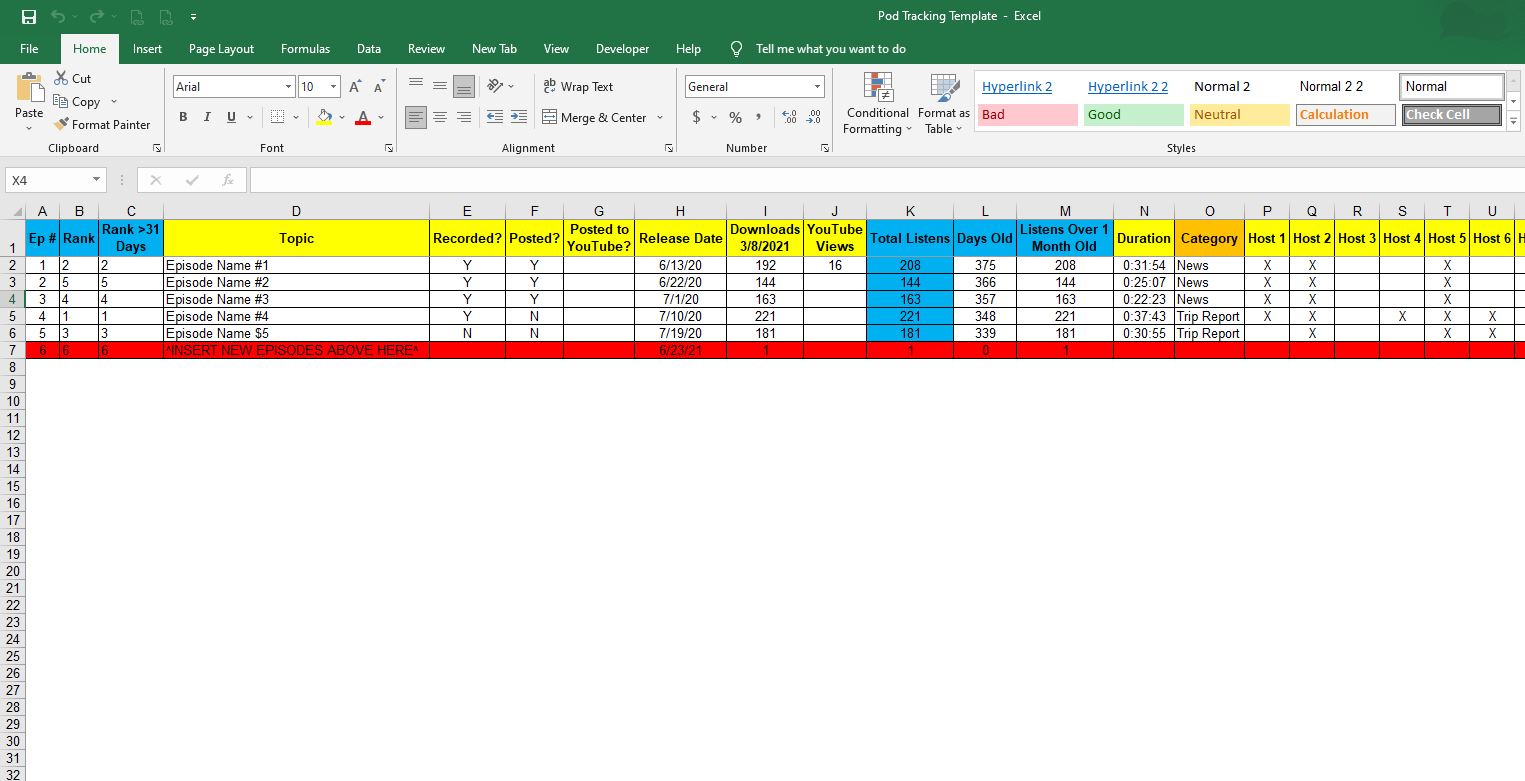Open the Conditional Formatting menu
Viewport: 1525px width, 781px height.
pos(877,103)
